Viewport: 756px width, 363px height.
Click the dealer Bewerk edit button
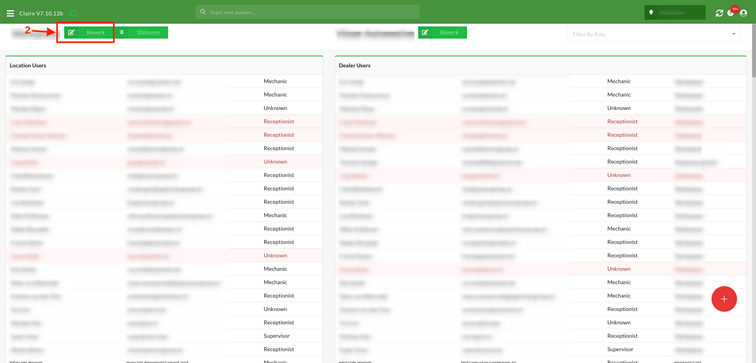pyautogui.click(x=442, y=32)
